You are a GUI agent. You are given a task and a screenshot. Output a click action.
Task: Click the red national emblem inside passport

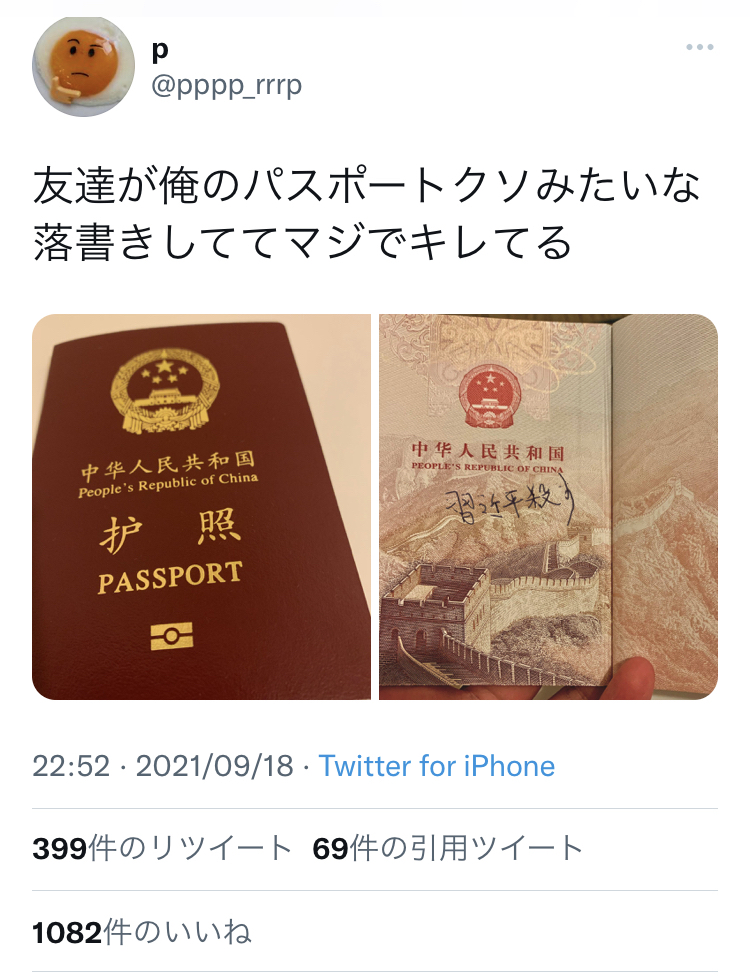(x=490, y=398)
